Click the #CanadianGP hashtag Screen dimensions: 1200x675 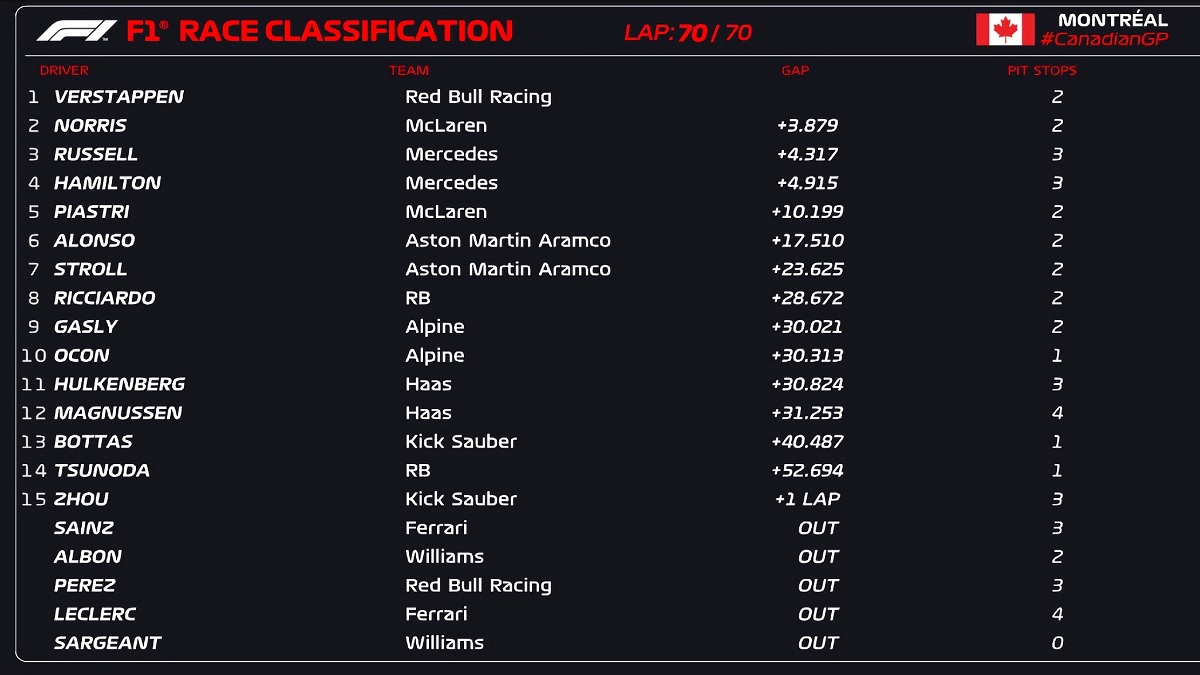click(1104, 38)
